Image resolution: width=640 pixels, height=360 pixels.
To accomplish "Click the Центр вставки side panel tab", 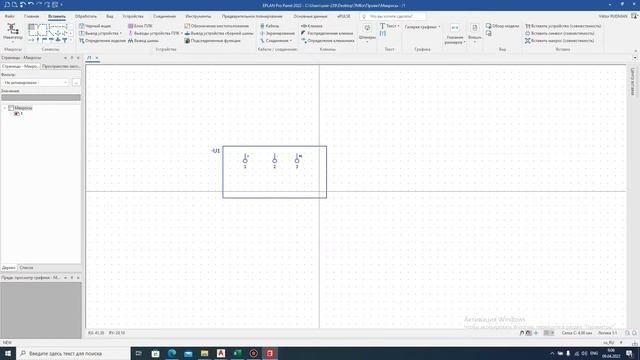I will tap(633, 82).
